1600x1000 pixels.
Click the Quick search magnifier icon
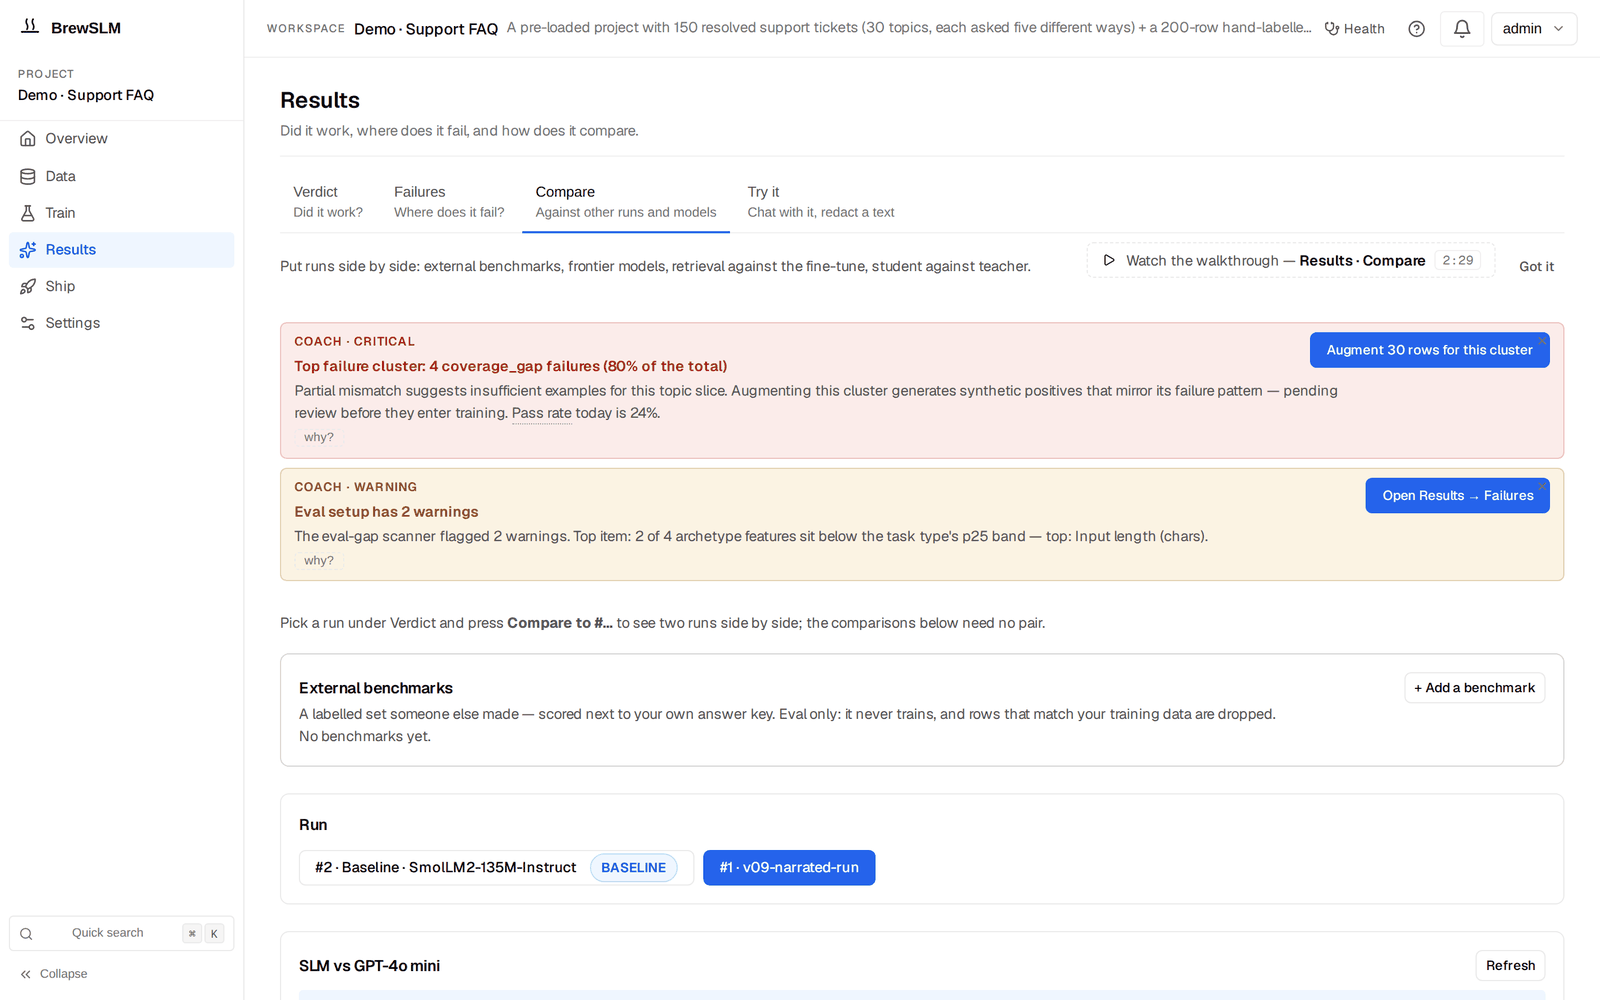coord(27,934)
